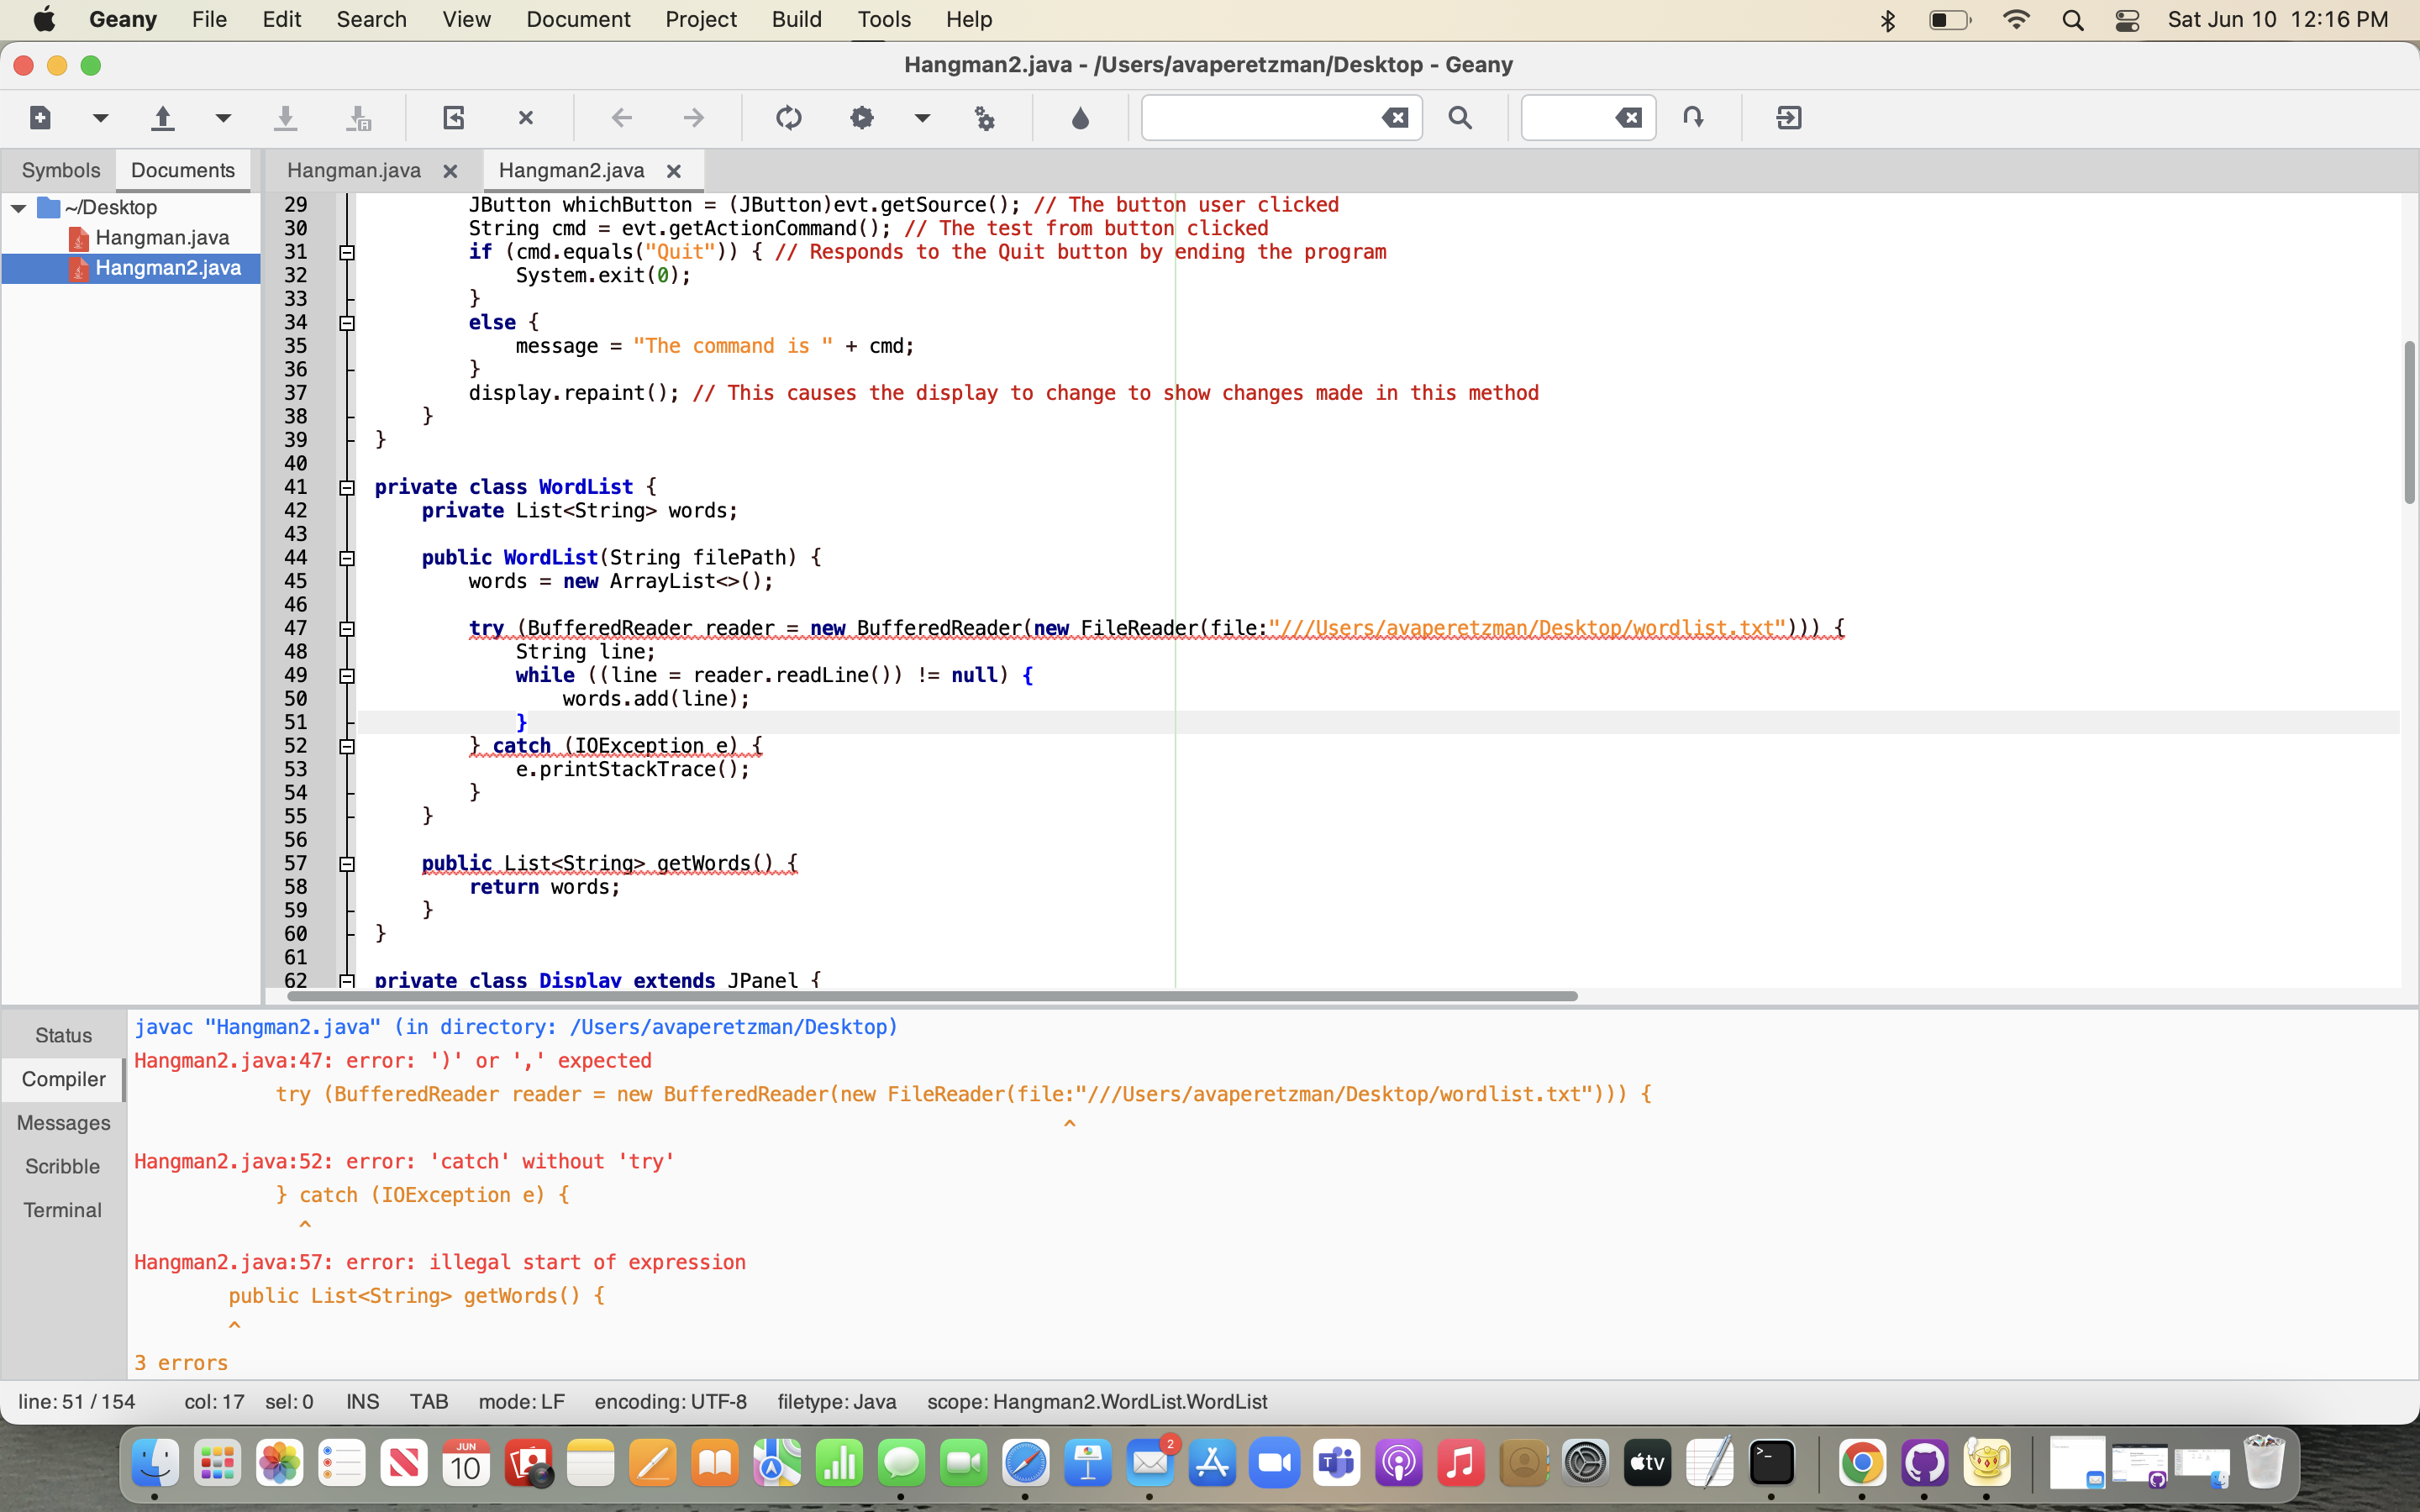Navigate back with the back arrow icon
Screen dimensions: 2420x1512
(x=621, y=117)
